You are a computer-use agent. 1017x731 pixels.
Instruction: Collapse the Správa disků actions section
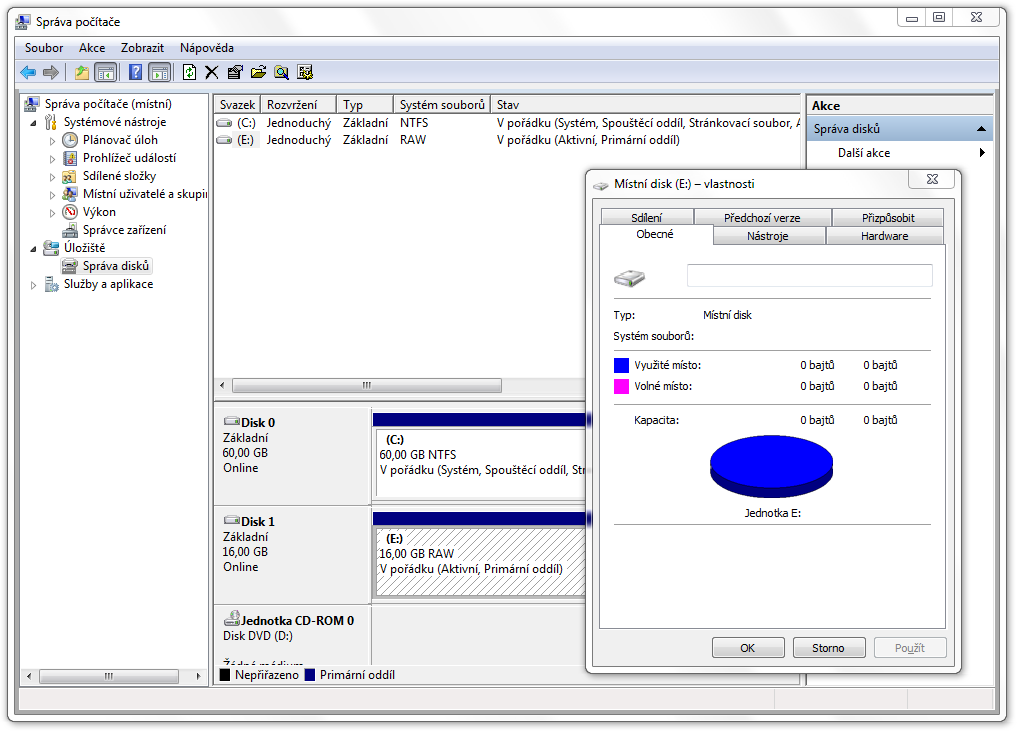[981, 129]
